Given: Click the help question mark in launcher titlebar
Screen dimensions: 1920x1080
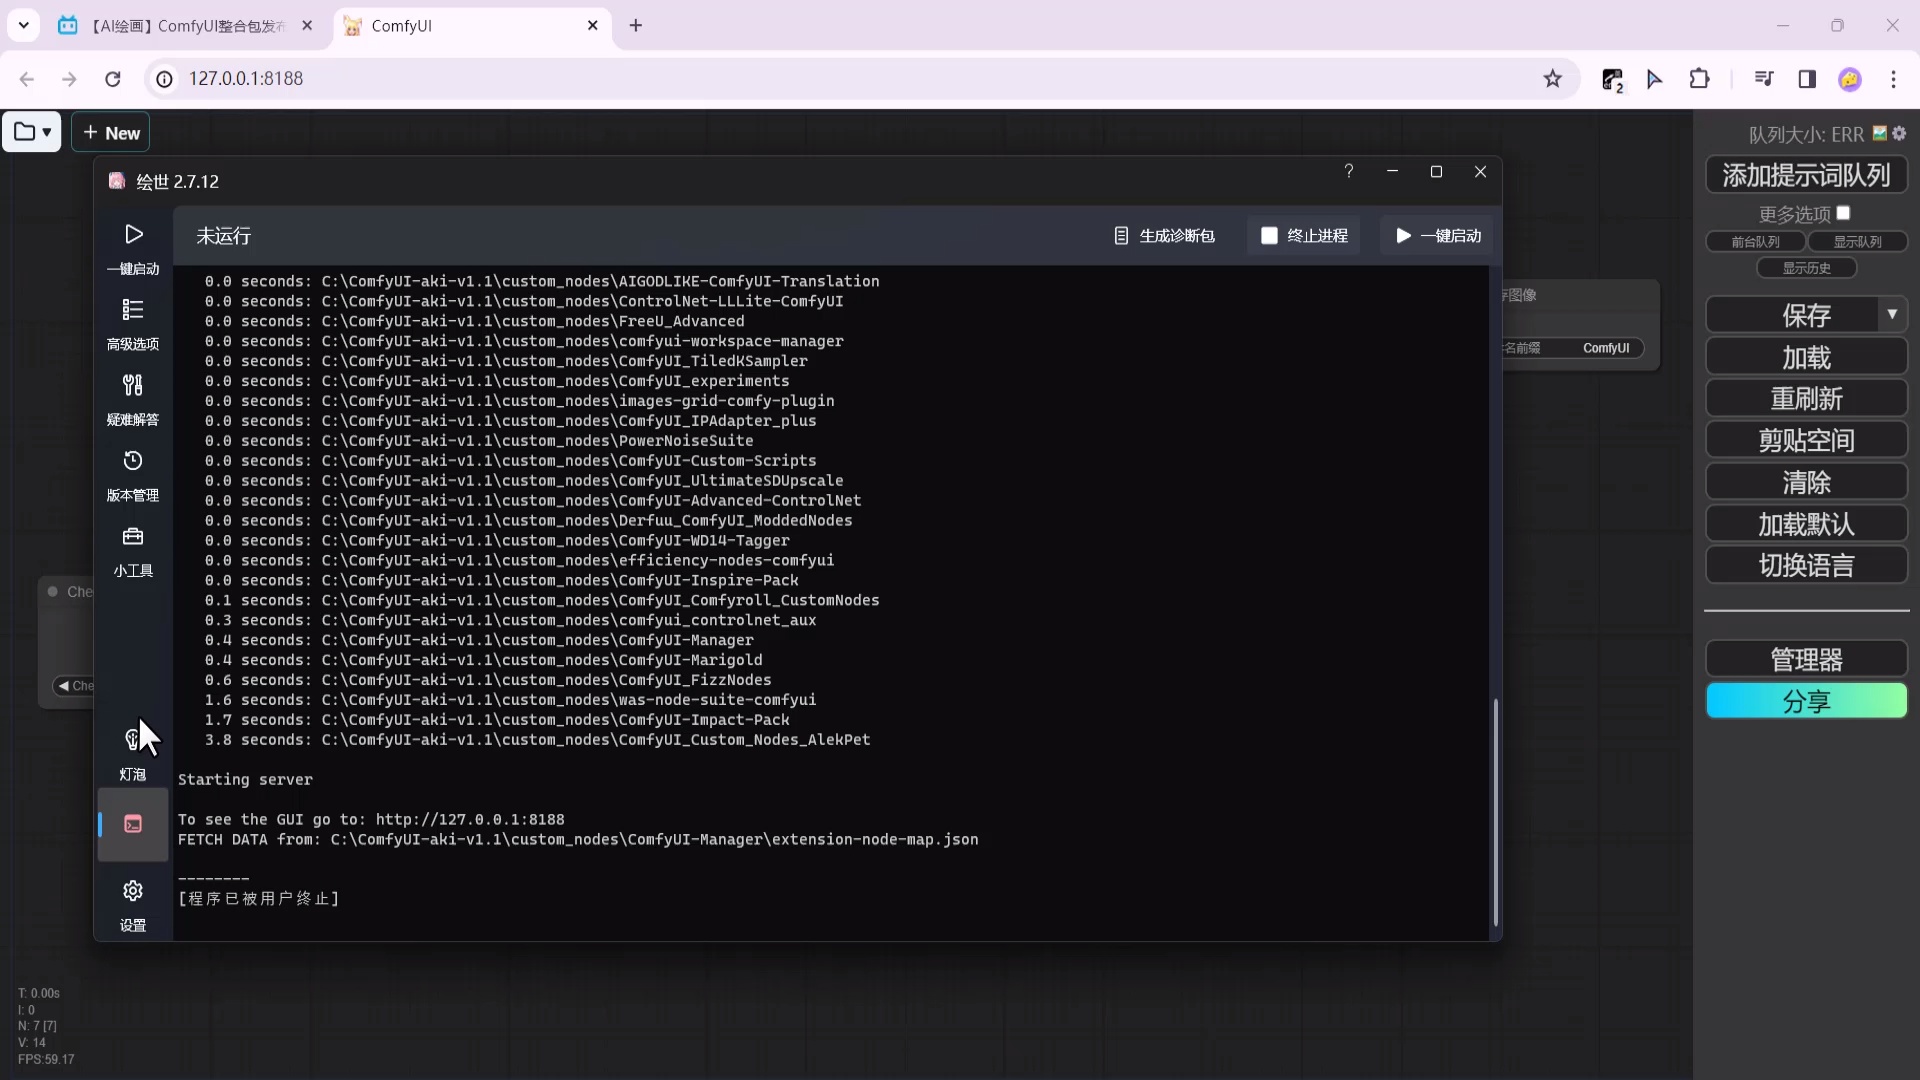Looking at the screenshot, I should pyautogui.click(x=1349, y=172).
